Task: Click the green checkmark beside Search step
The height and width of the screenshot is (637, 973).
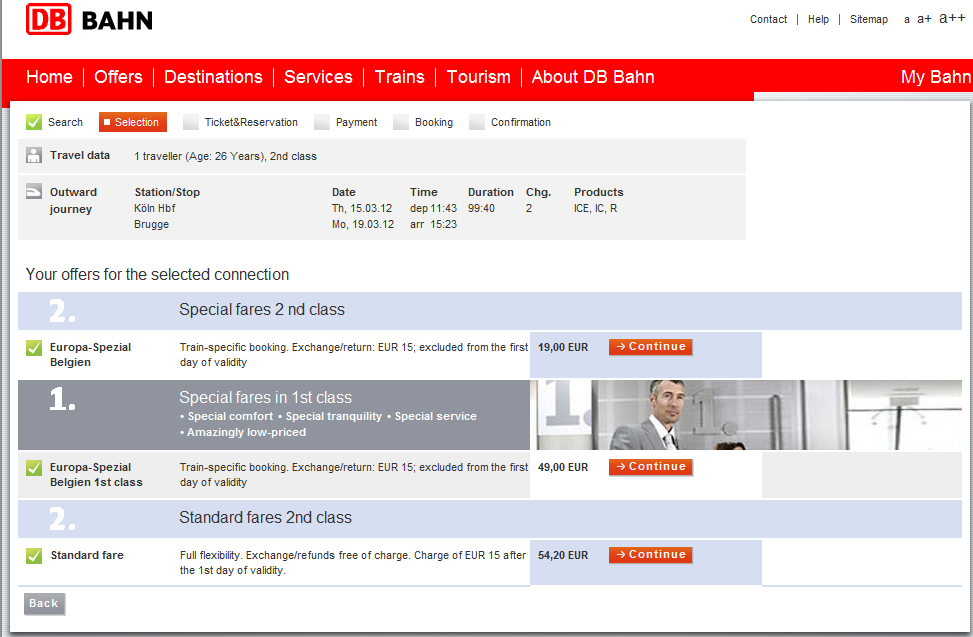Action: click(34, 122)
